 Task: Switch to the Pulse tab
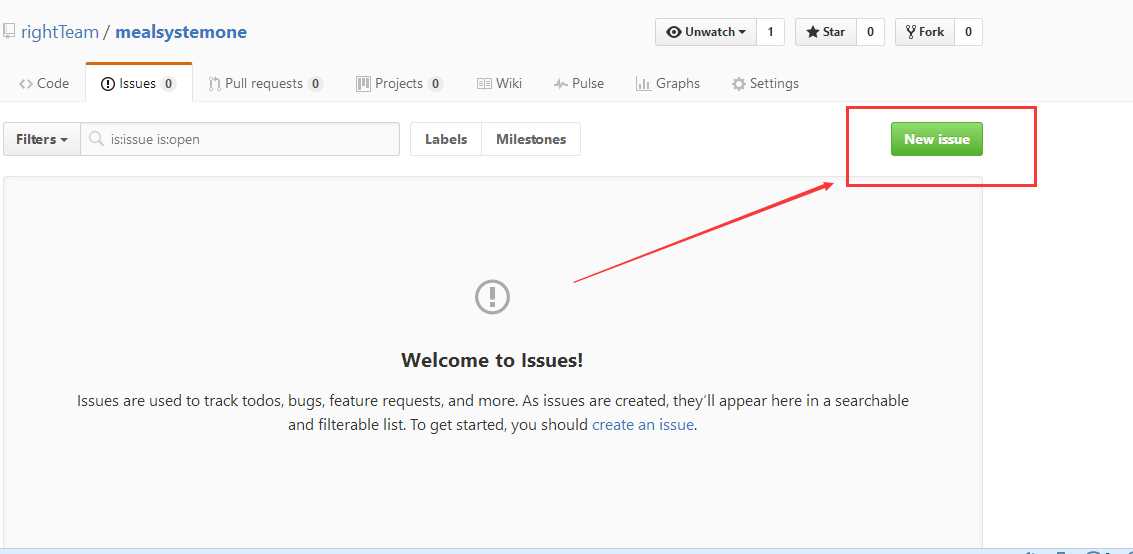point(579,83)
